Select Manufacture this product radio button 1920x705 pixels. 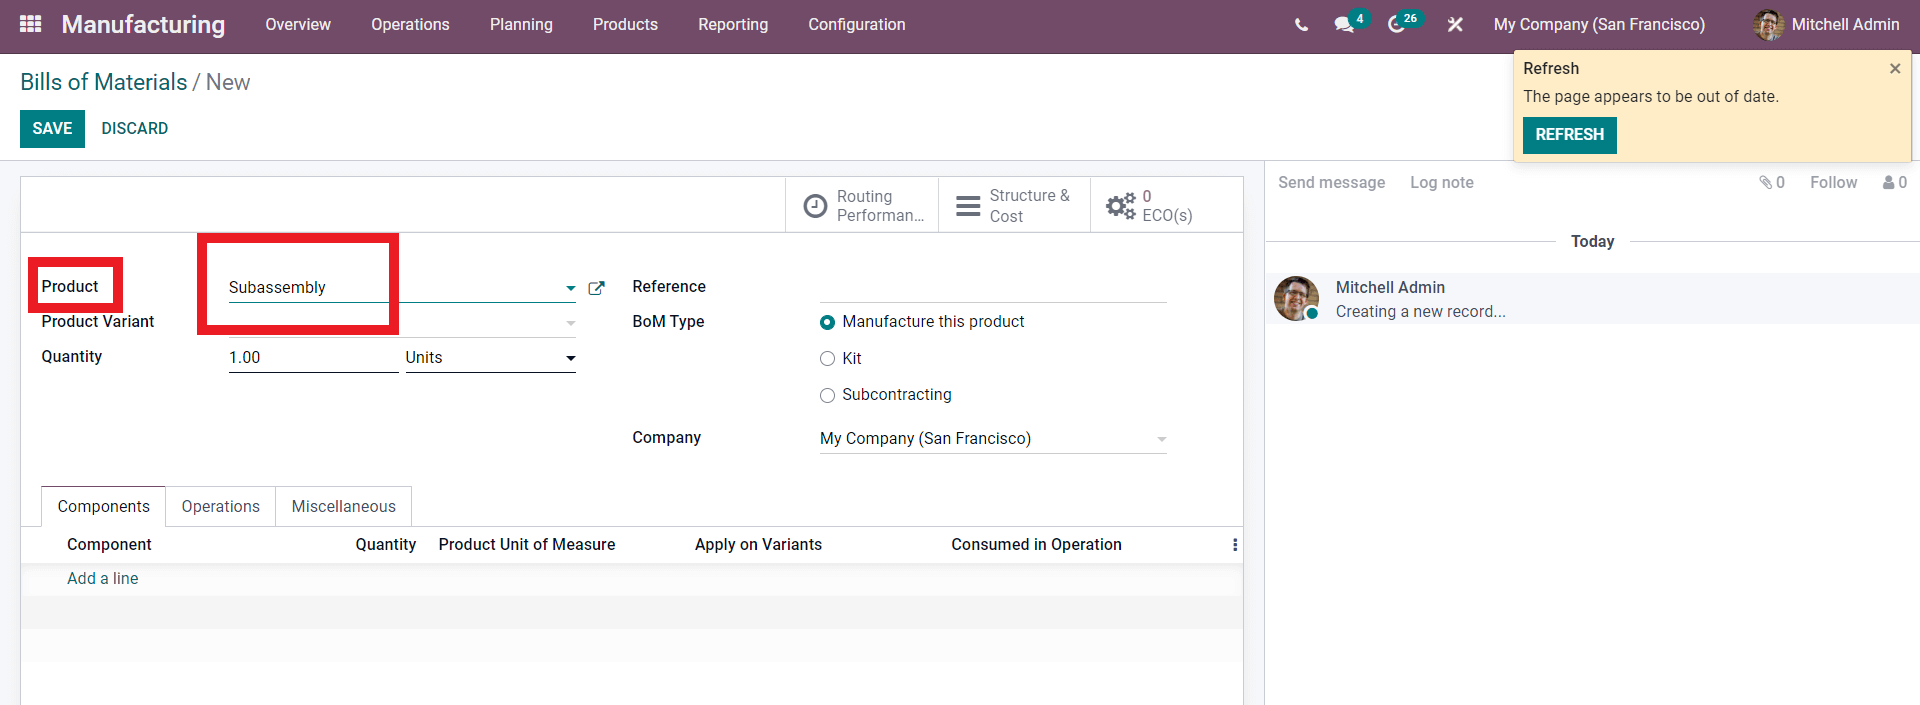click(x=827, y=322)
